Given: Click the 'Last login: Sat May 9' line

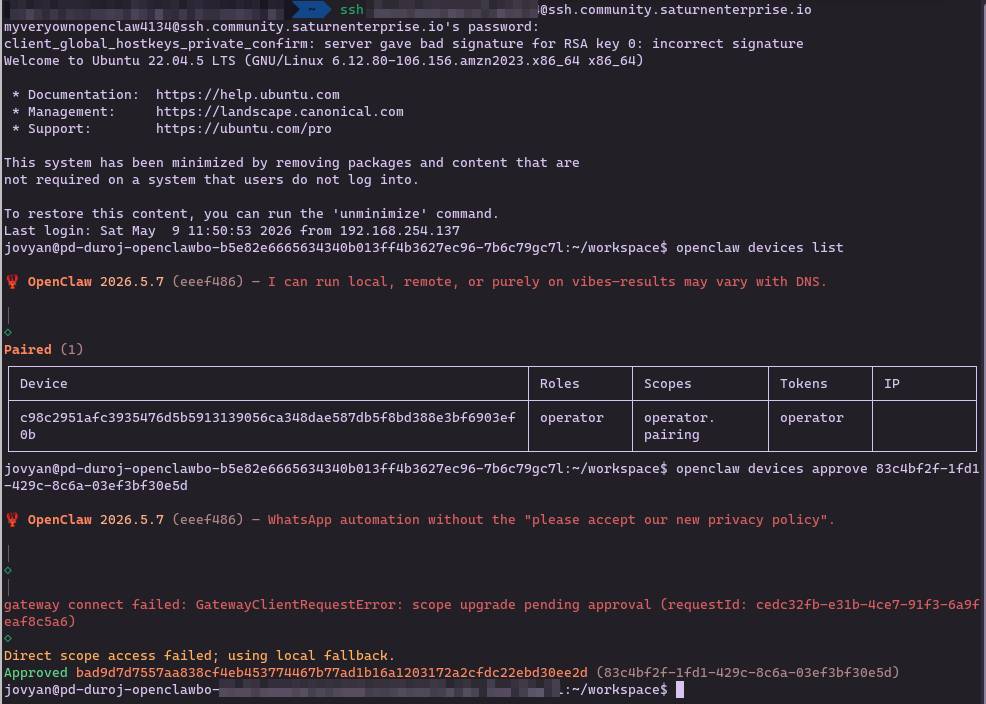Looking at the screenshot, I should click(x=232, y=231).
